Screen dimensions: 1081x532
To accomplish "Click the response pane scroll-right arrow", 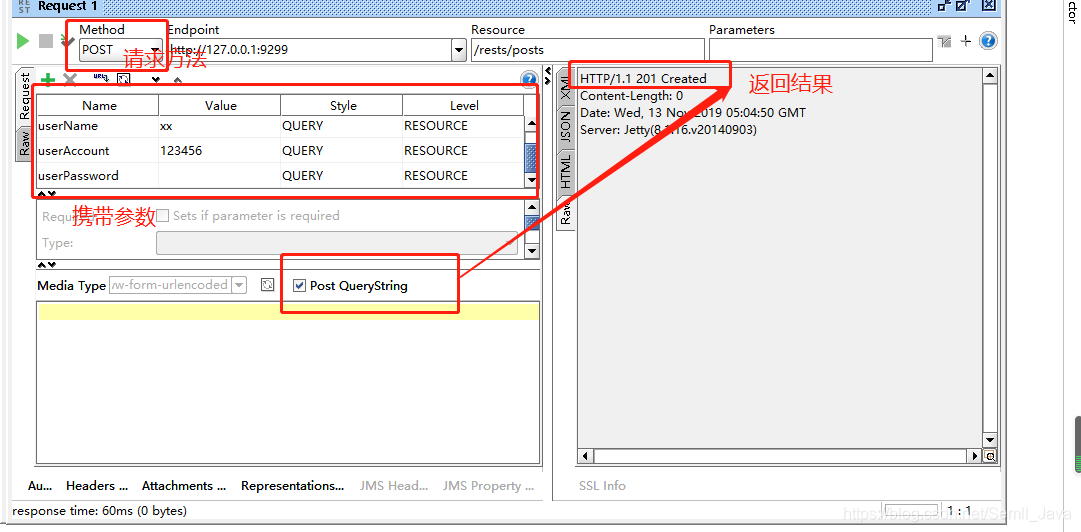I will (976, 456).
